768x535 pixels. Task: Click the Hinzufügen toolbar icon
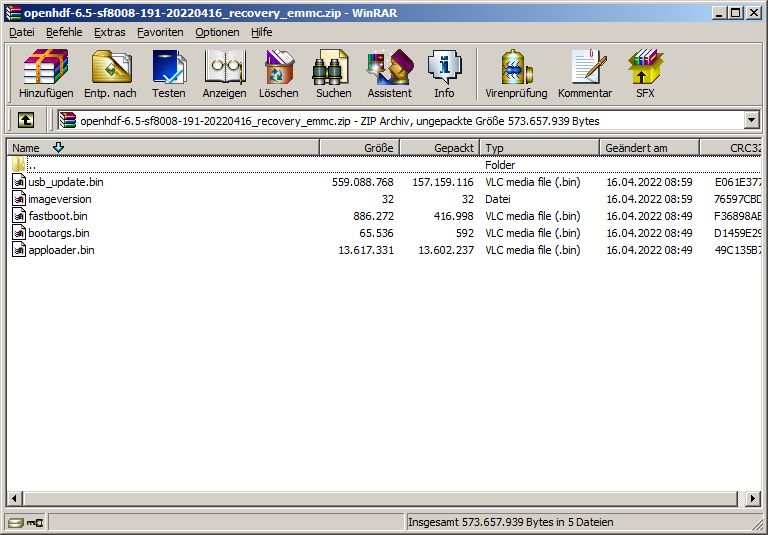click(x=46, y=67)
